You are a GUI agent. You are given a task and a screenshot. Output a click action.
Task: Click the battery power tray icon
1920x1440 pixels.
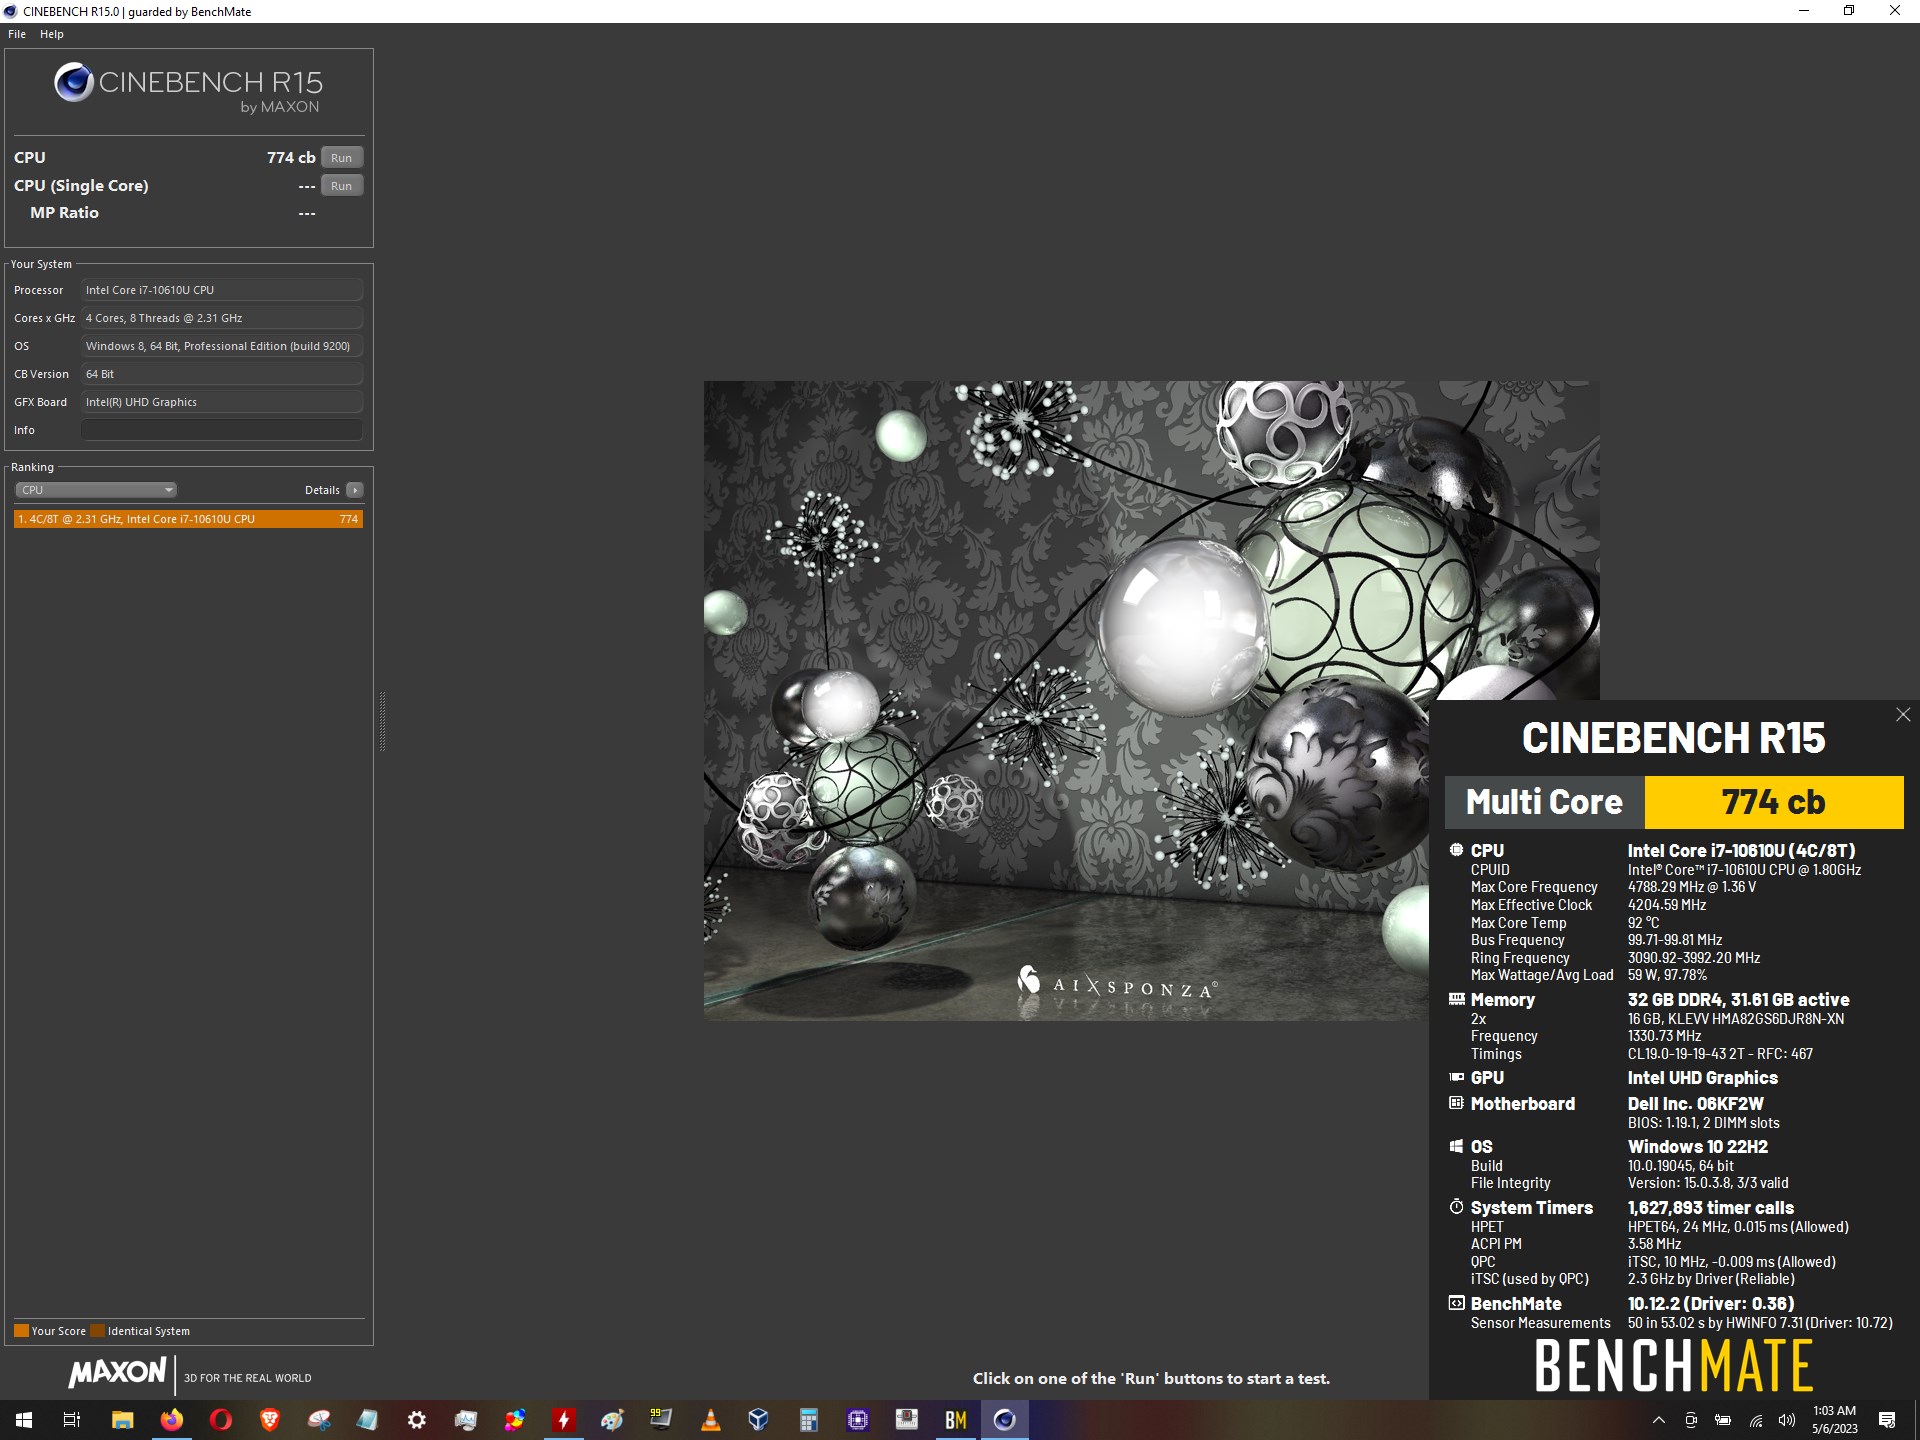[x=1723, y=1420]
